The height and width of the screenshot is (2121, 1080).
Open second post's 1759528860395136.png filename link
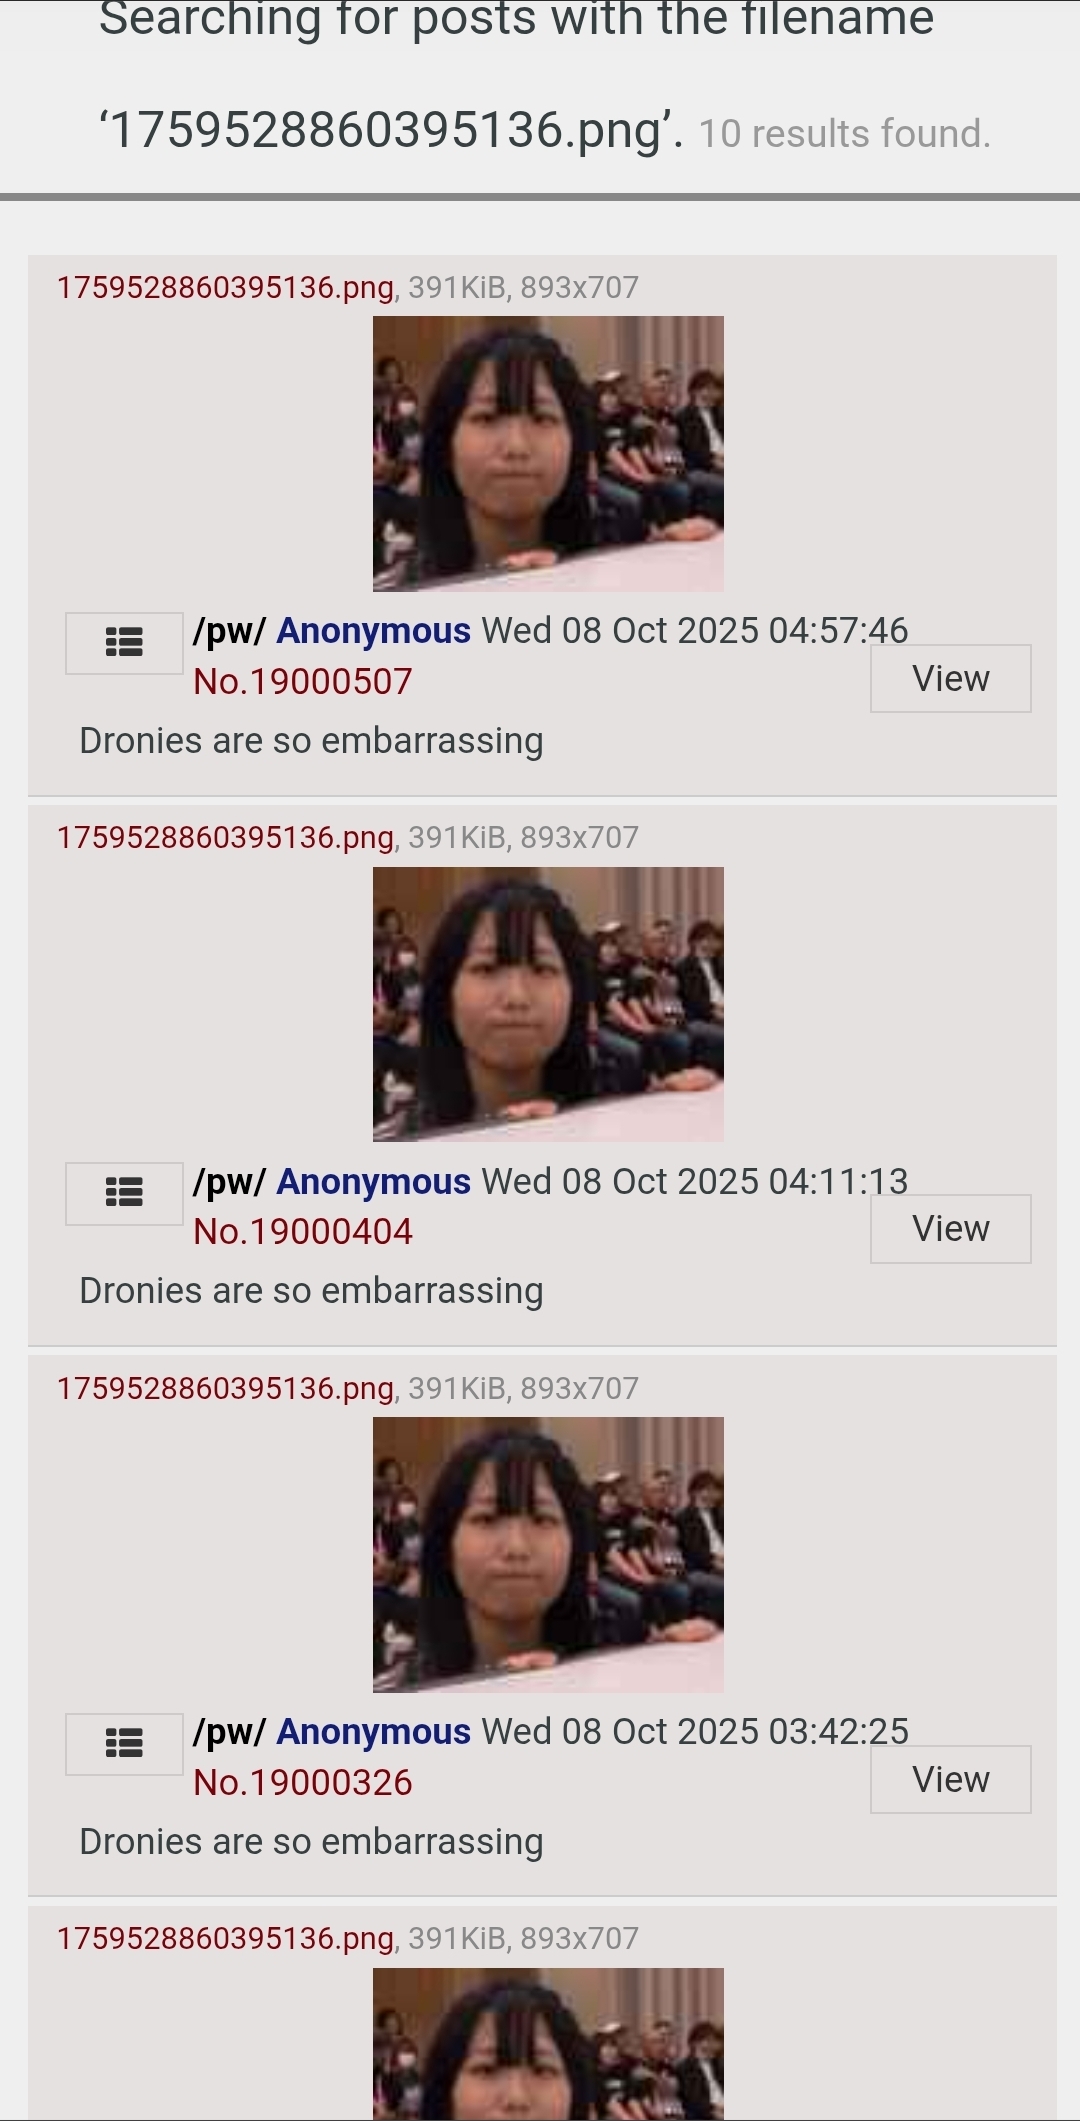[225, 838]
